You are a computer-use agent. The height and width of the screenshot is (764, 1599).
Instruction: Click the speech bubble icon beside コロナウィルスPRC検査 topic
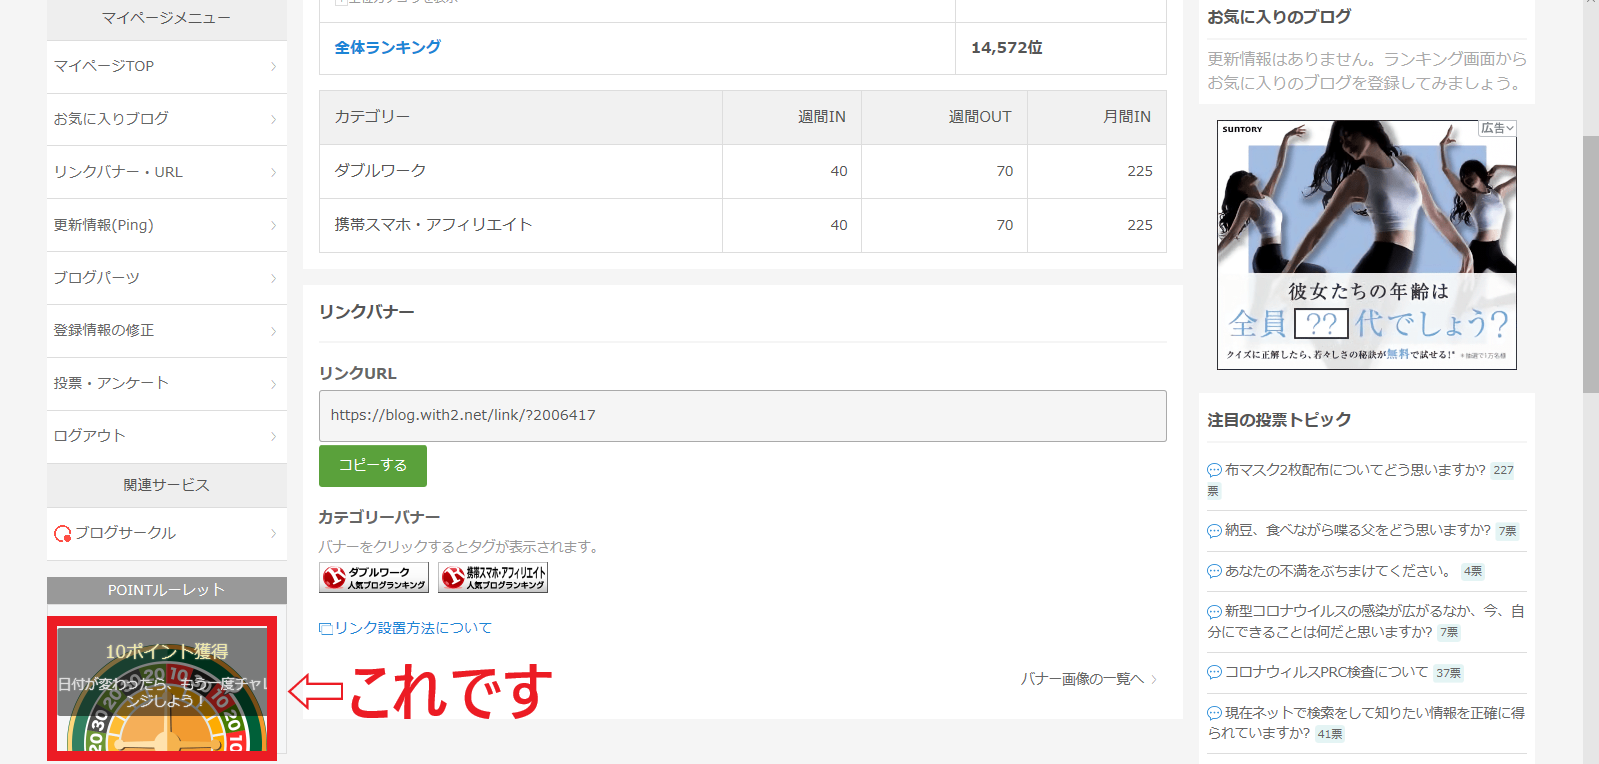(x=1214, y=673)
